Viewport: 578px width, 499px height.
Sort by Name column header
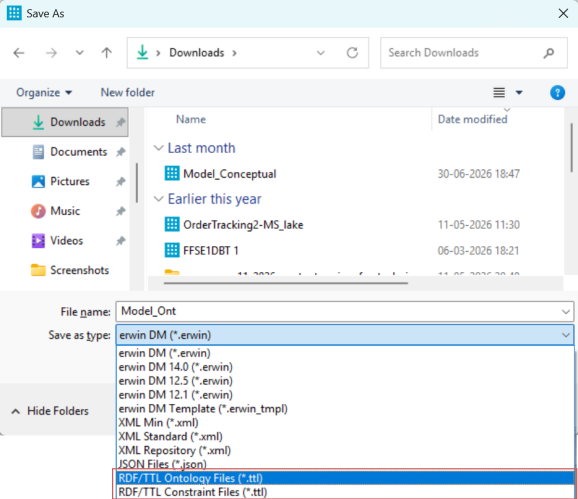coord(191,119)
